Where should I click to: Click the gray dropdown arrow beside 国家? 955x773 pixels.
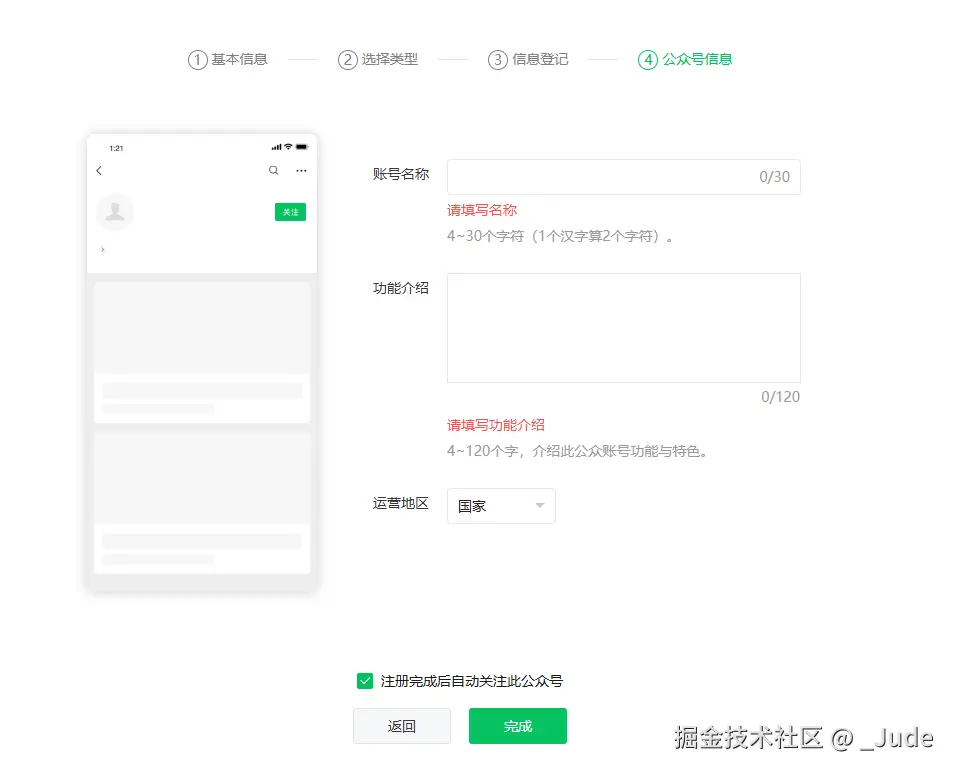coord(540,506)
